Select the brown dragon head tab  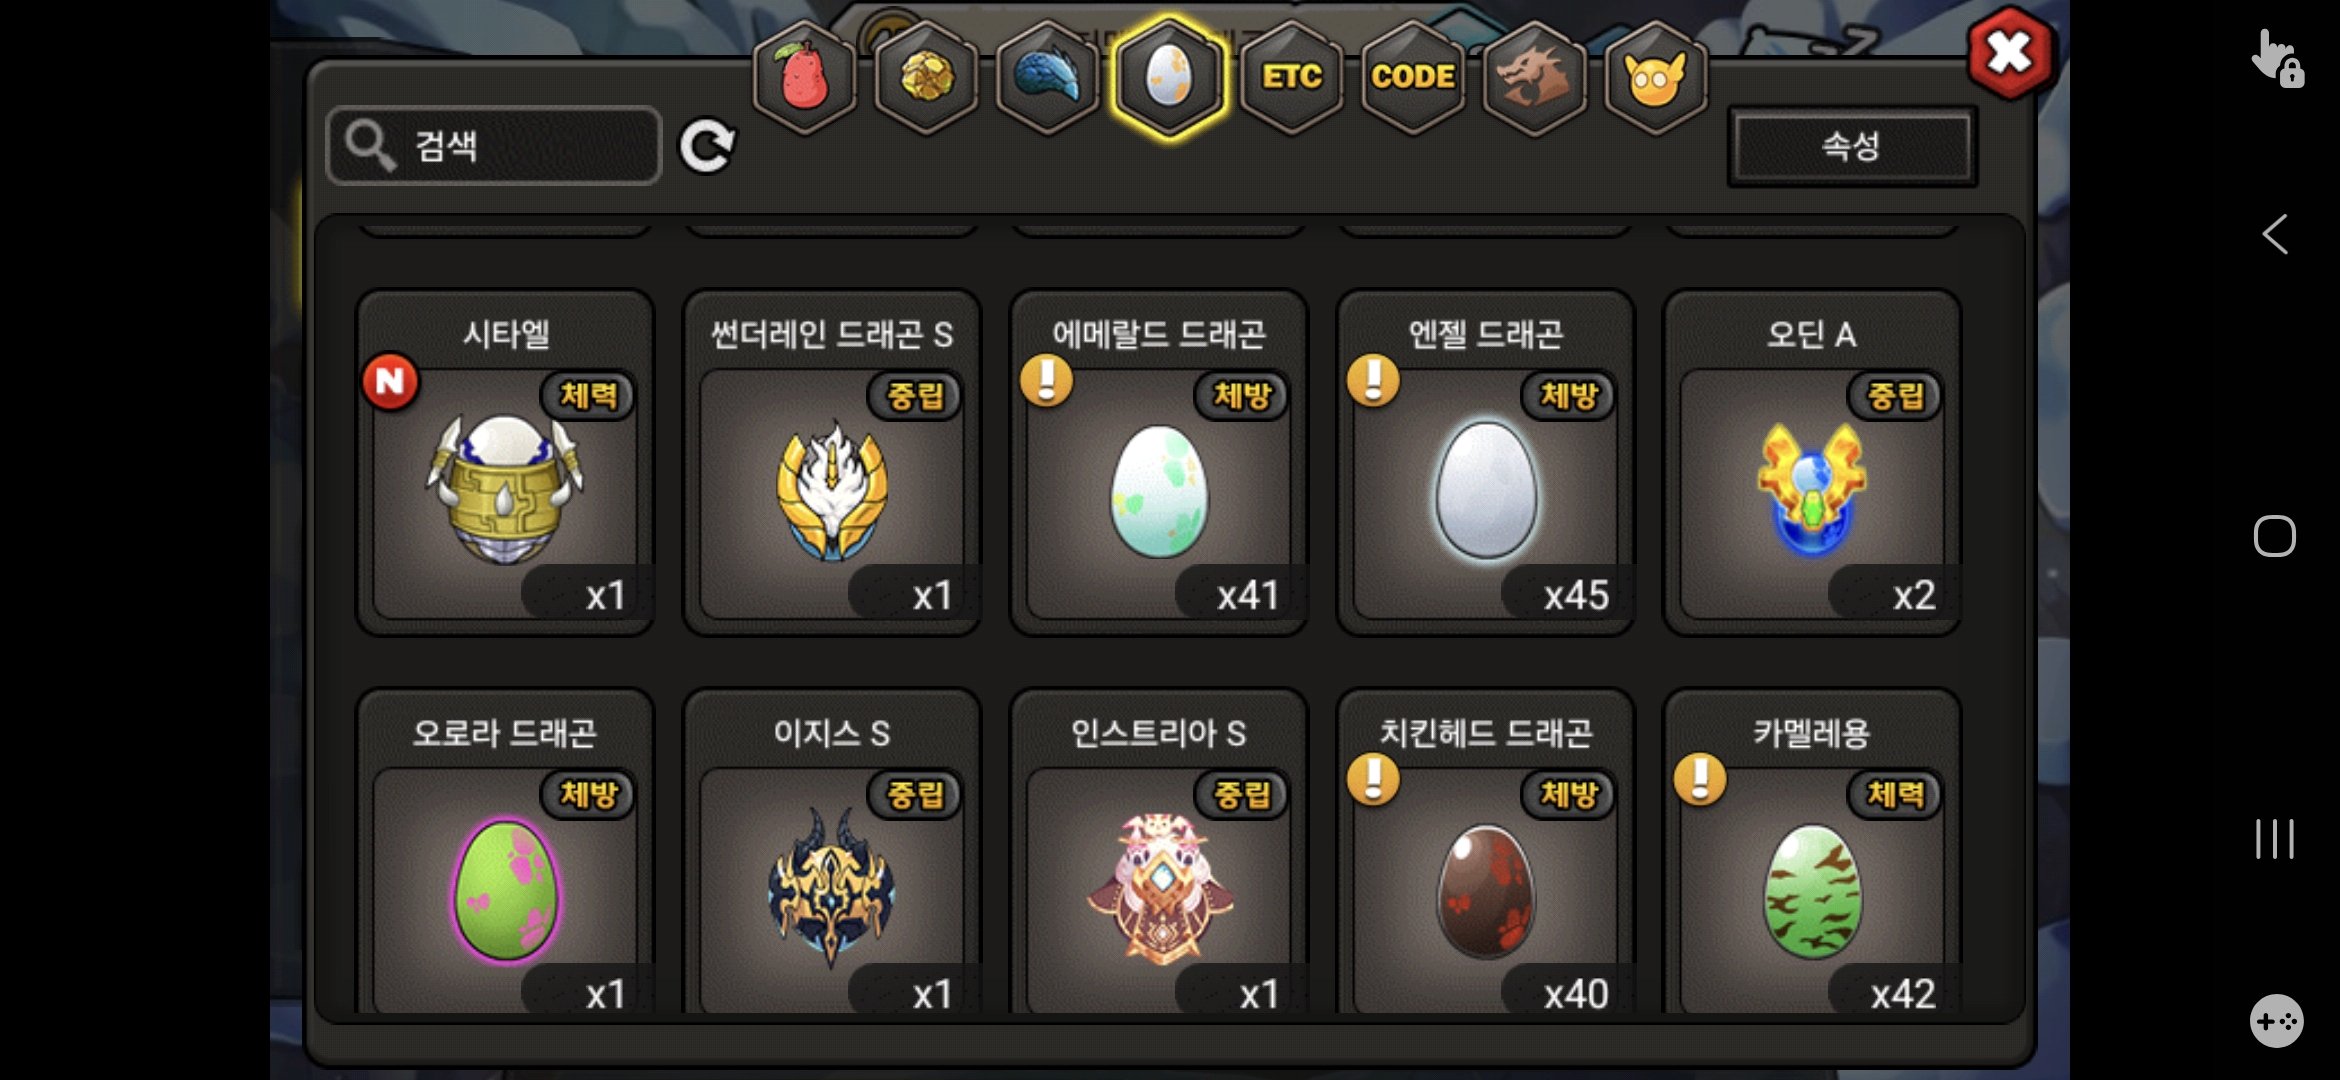point(1534,77)
